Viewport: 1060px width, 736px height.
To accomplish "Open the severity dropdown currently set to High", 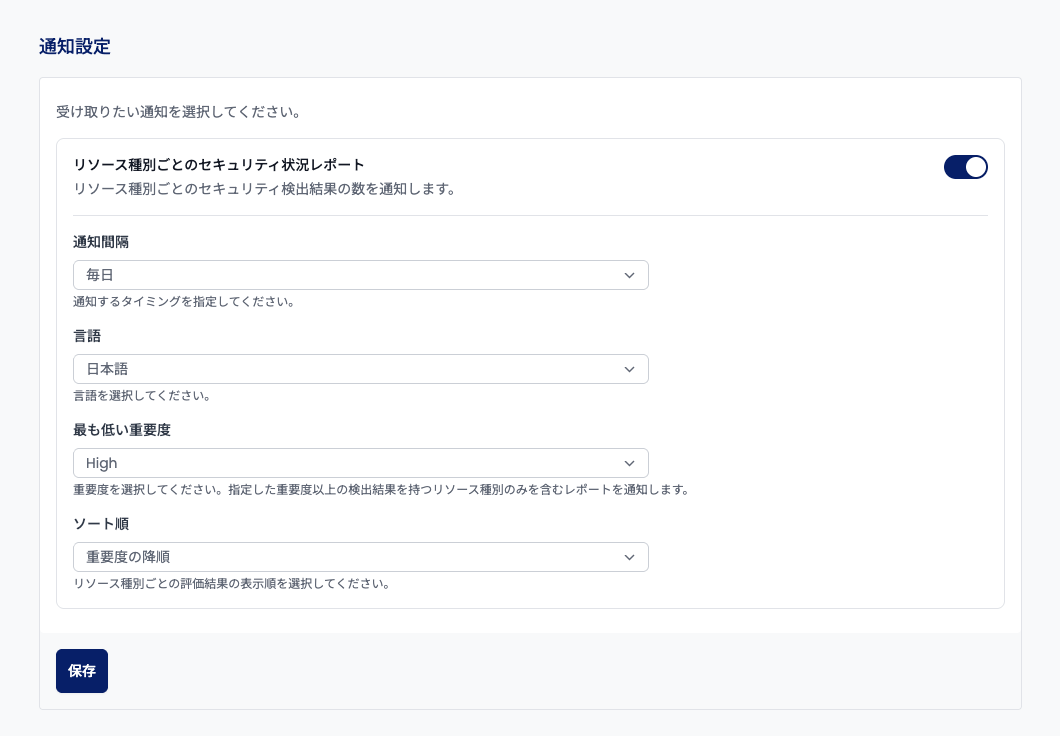I will pyautogui.click(x=361, y=463).
